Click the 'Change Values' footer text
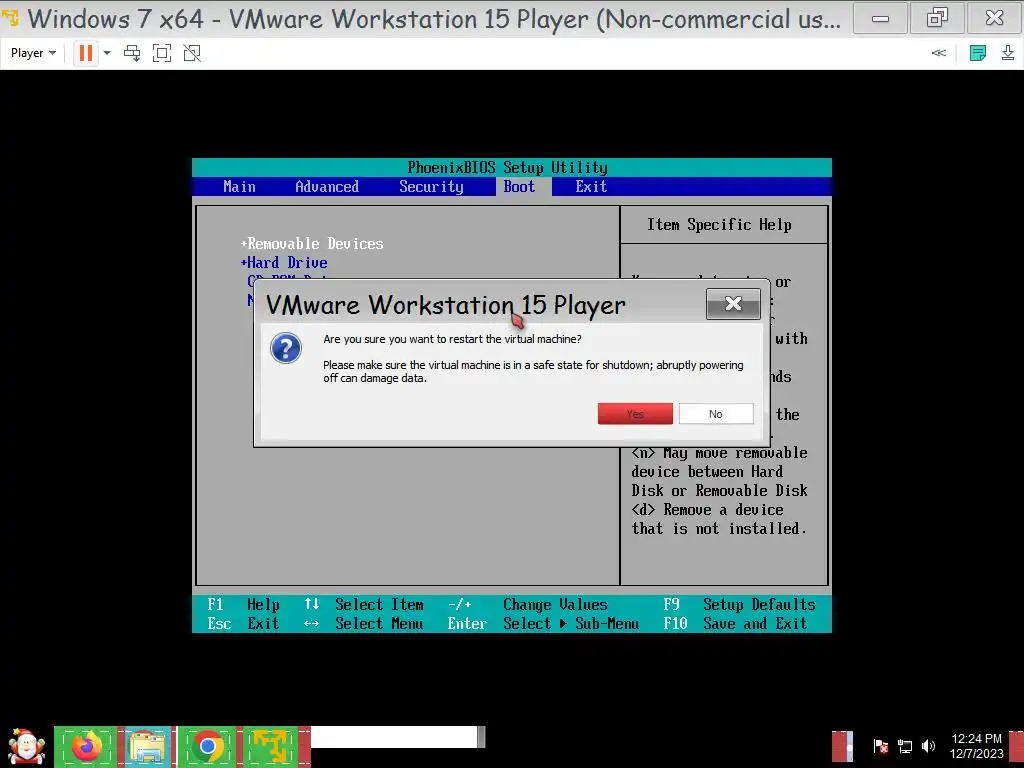Screen dimensions: 1024x768 [555, 605]
